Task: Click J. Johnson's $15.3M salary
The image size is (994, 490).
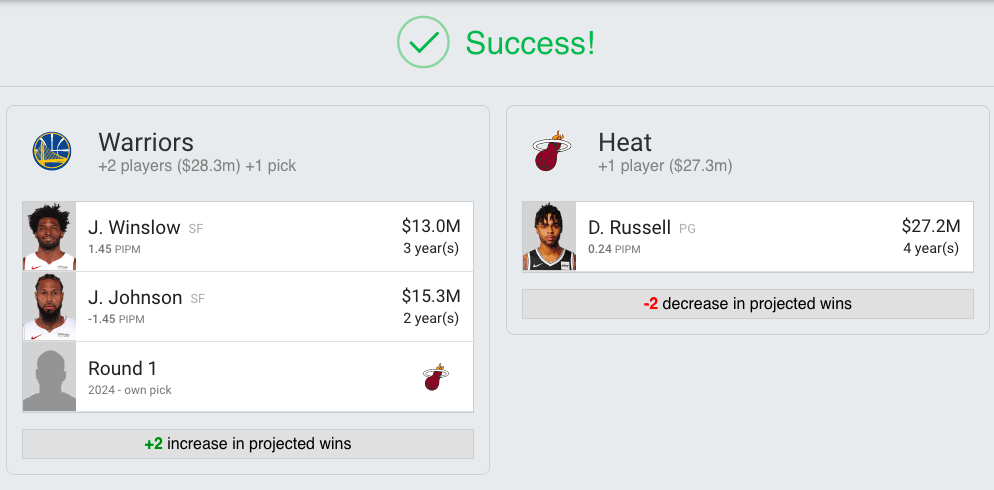Action: tap(430, 296)
